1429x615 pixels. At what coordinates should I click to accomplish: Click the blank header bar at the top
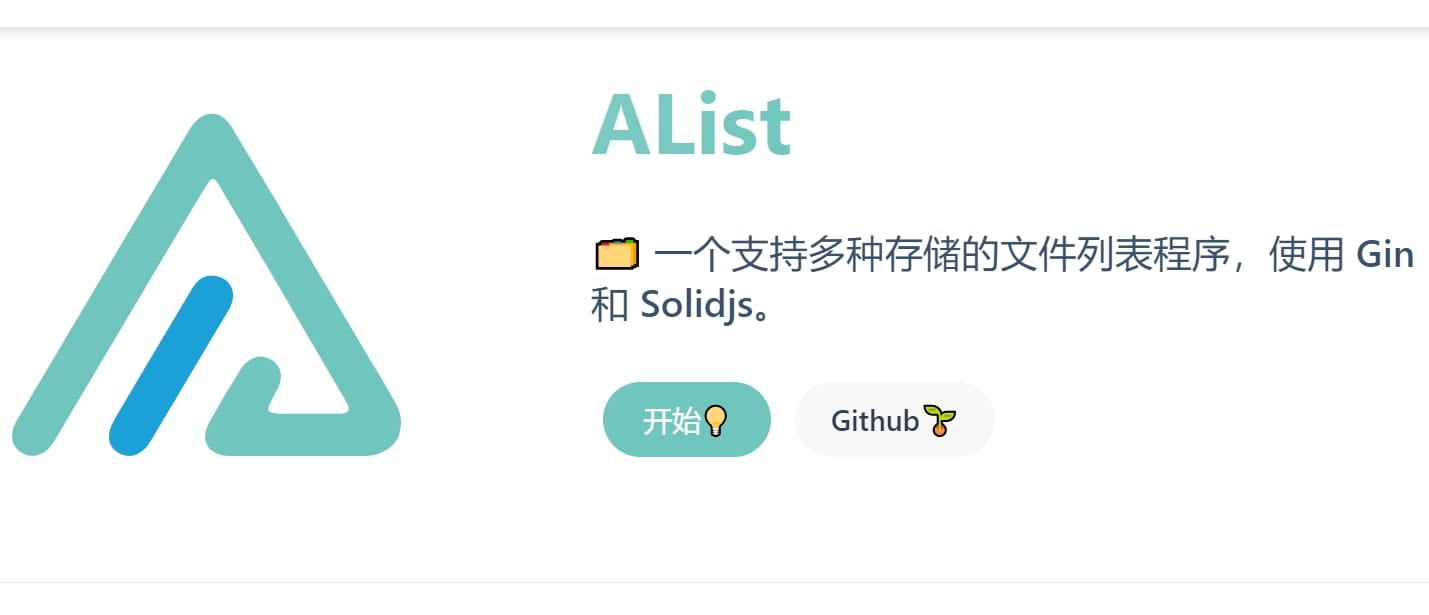coord(714,13)
